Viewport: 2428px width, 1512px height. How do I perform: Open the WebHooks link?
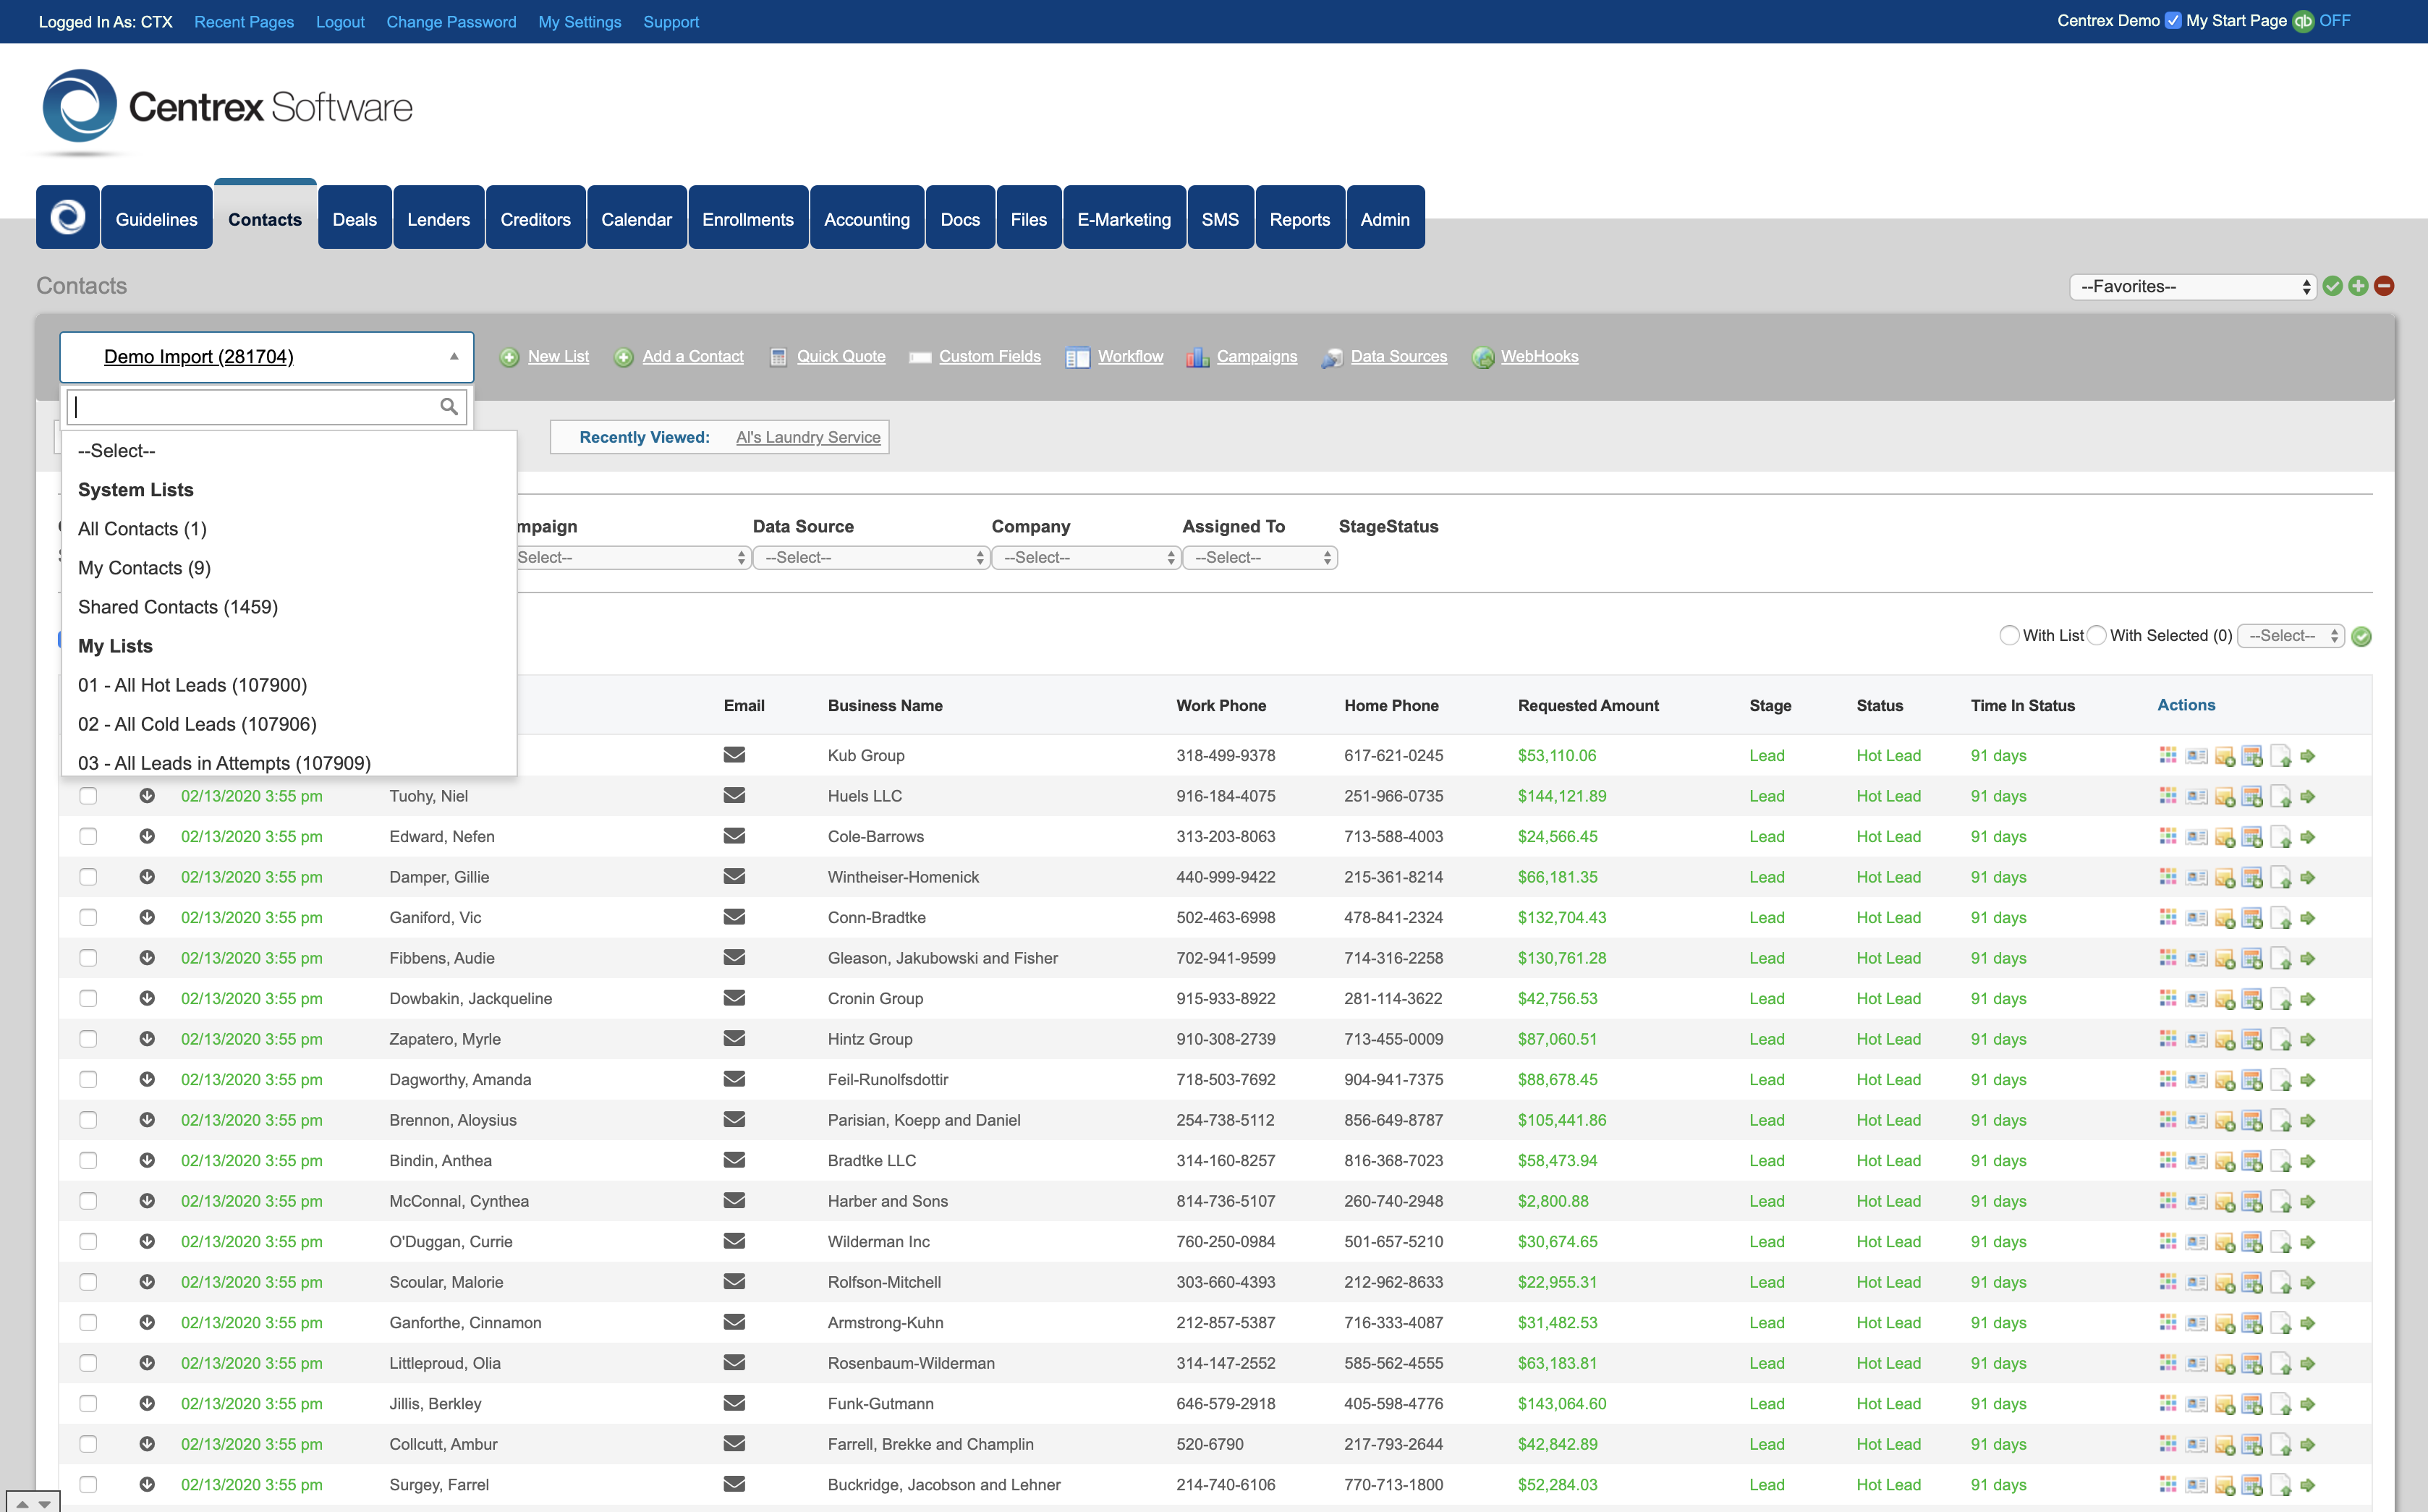click(1539, 356)
